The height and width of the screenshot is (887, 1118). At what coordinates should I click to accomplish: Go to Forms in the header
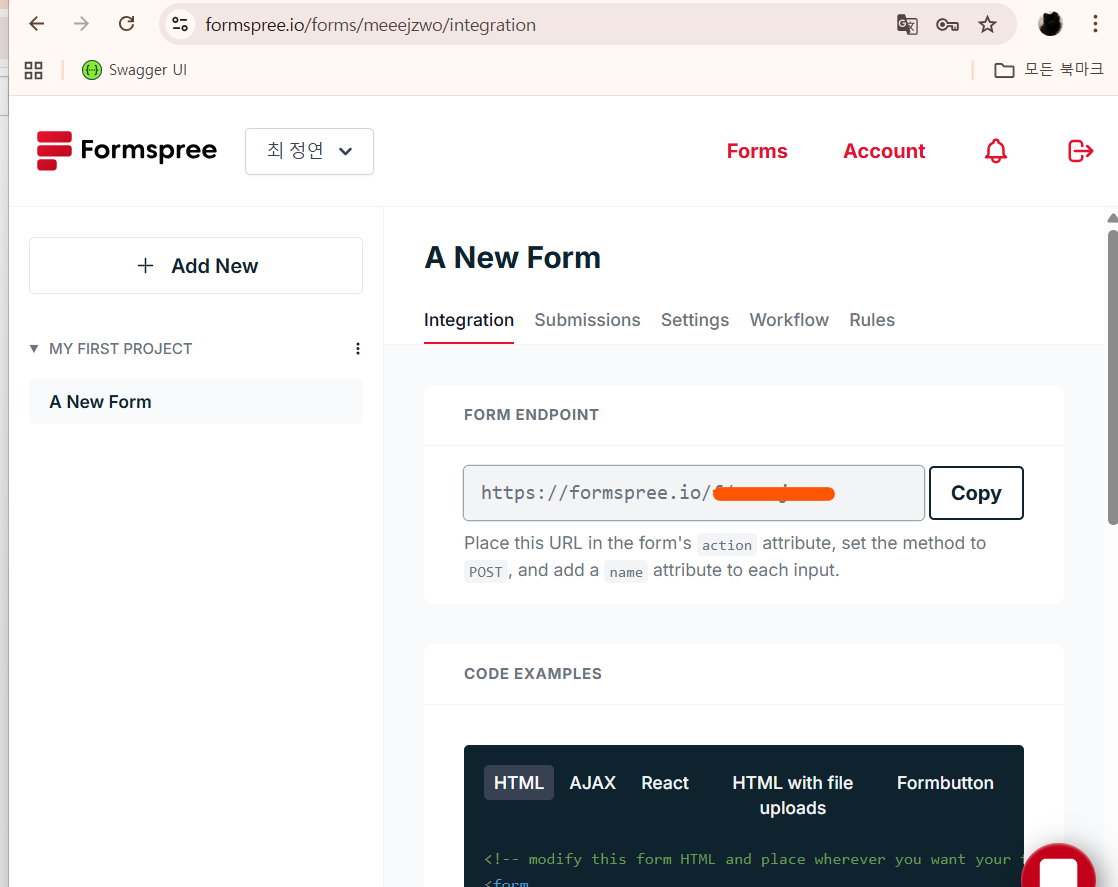click(x=757, y=151)
